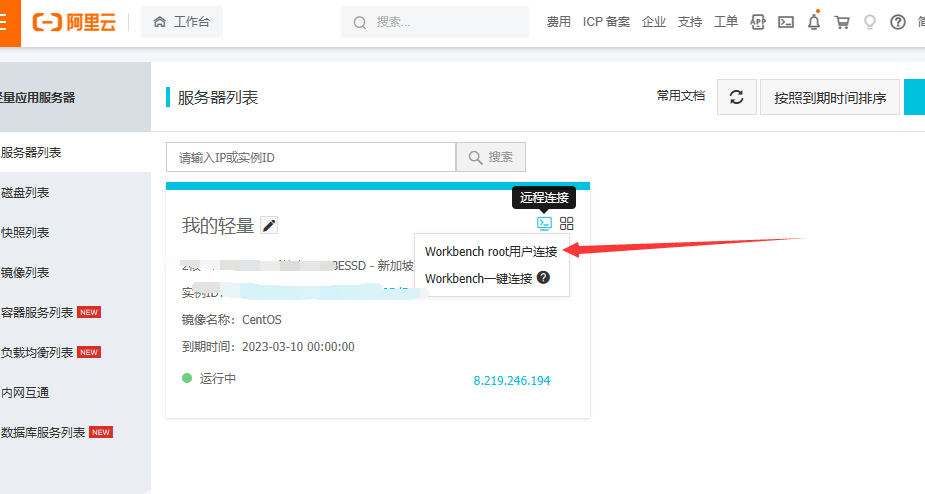Screen dimensions: 925x494
Task: Open the 企业 menu
Action: coord(654,22)
